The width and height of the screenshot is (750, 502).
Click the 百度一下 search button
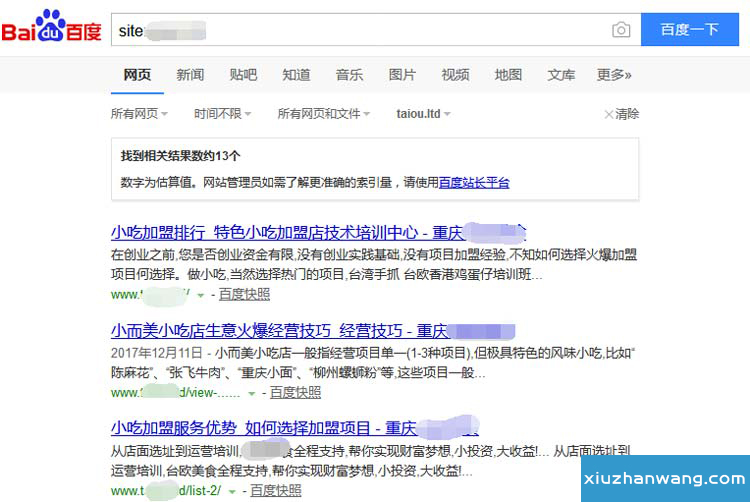click(689, 30)
